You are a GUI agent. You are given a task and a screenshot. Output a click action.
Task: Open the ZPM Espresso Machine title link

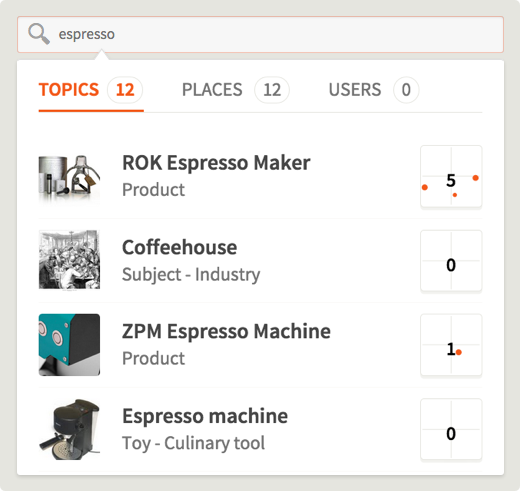226,331
